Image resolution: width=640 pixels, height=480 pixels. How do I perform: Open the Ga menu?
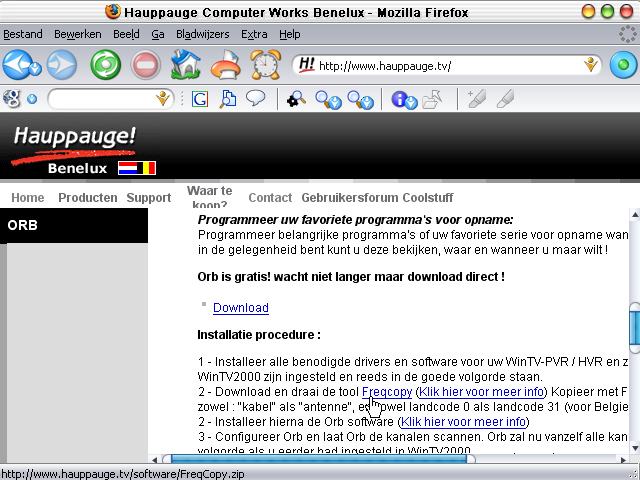point(158,34)
